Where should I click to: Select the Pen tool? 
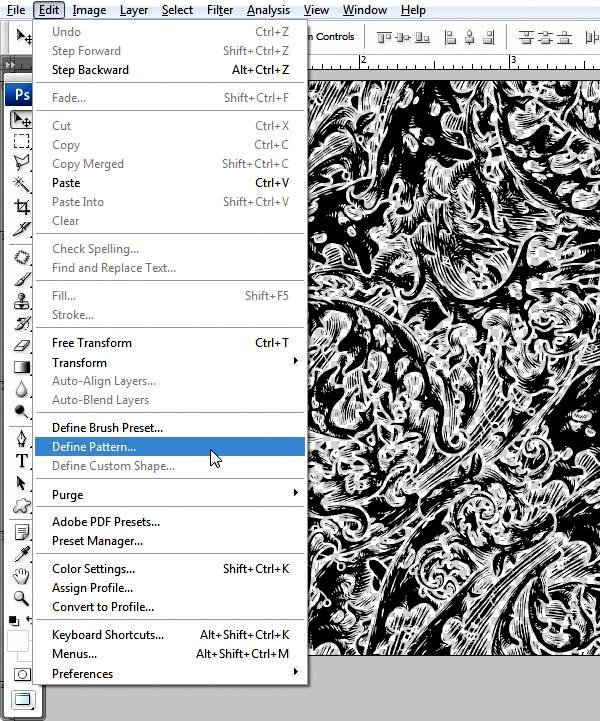tap(21, 439)
